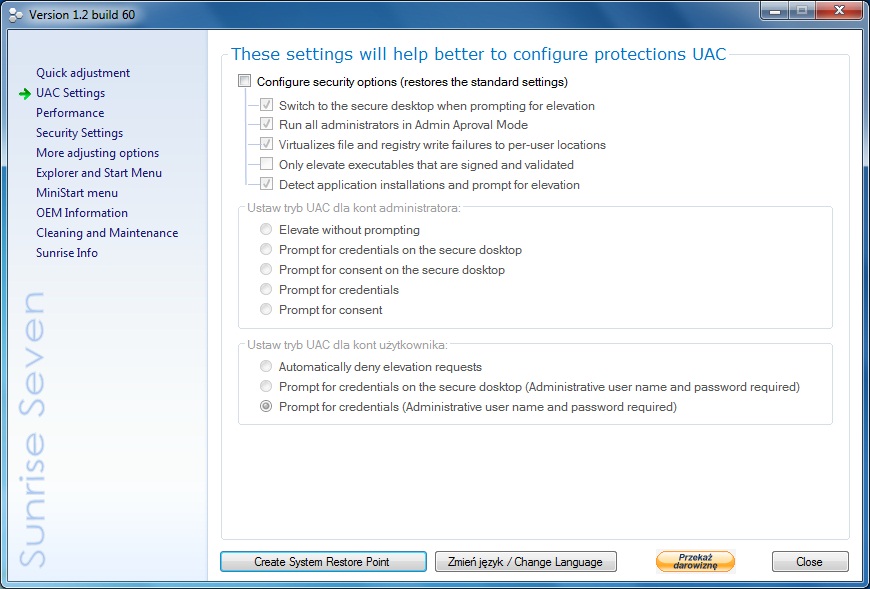Switch to Explorer and Start Menu page
The width and height of the screenshot is (870, 589).
coord(99,173)
